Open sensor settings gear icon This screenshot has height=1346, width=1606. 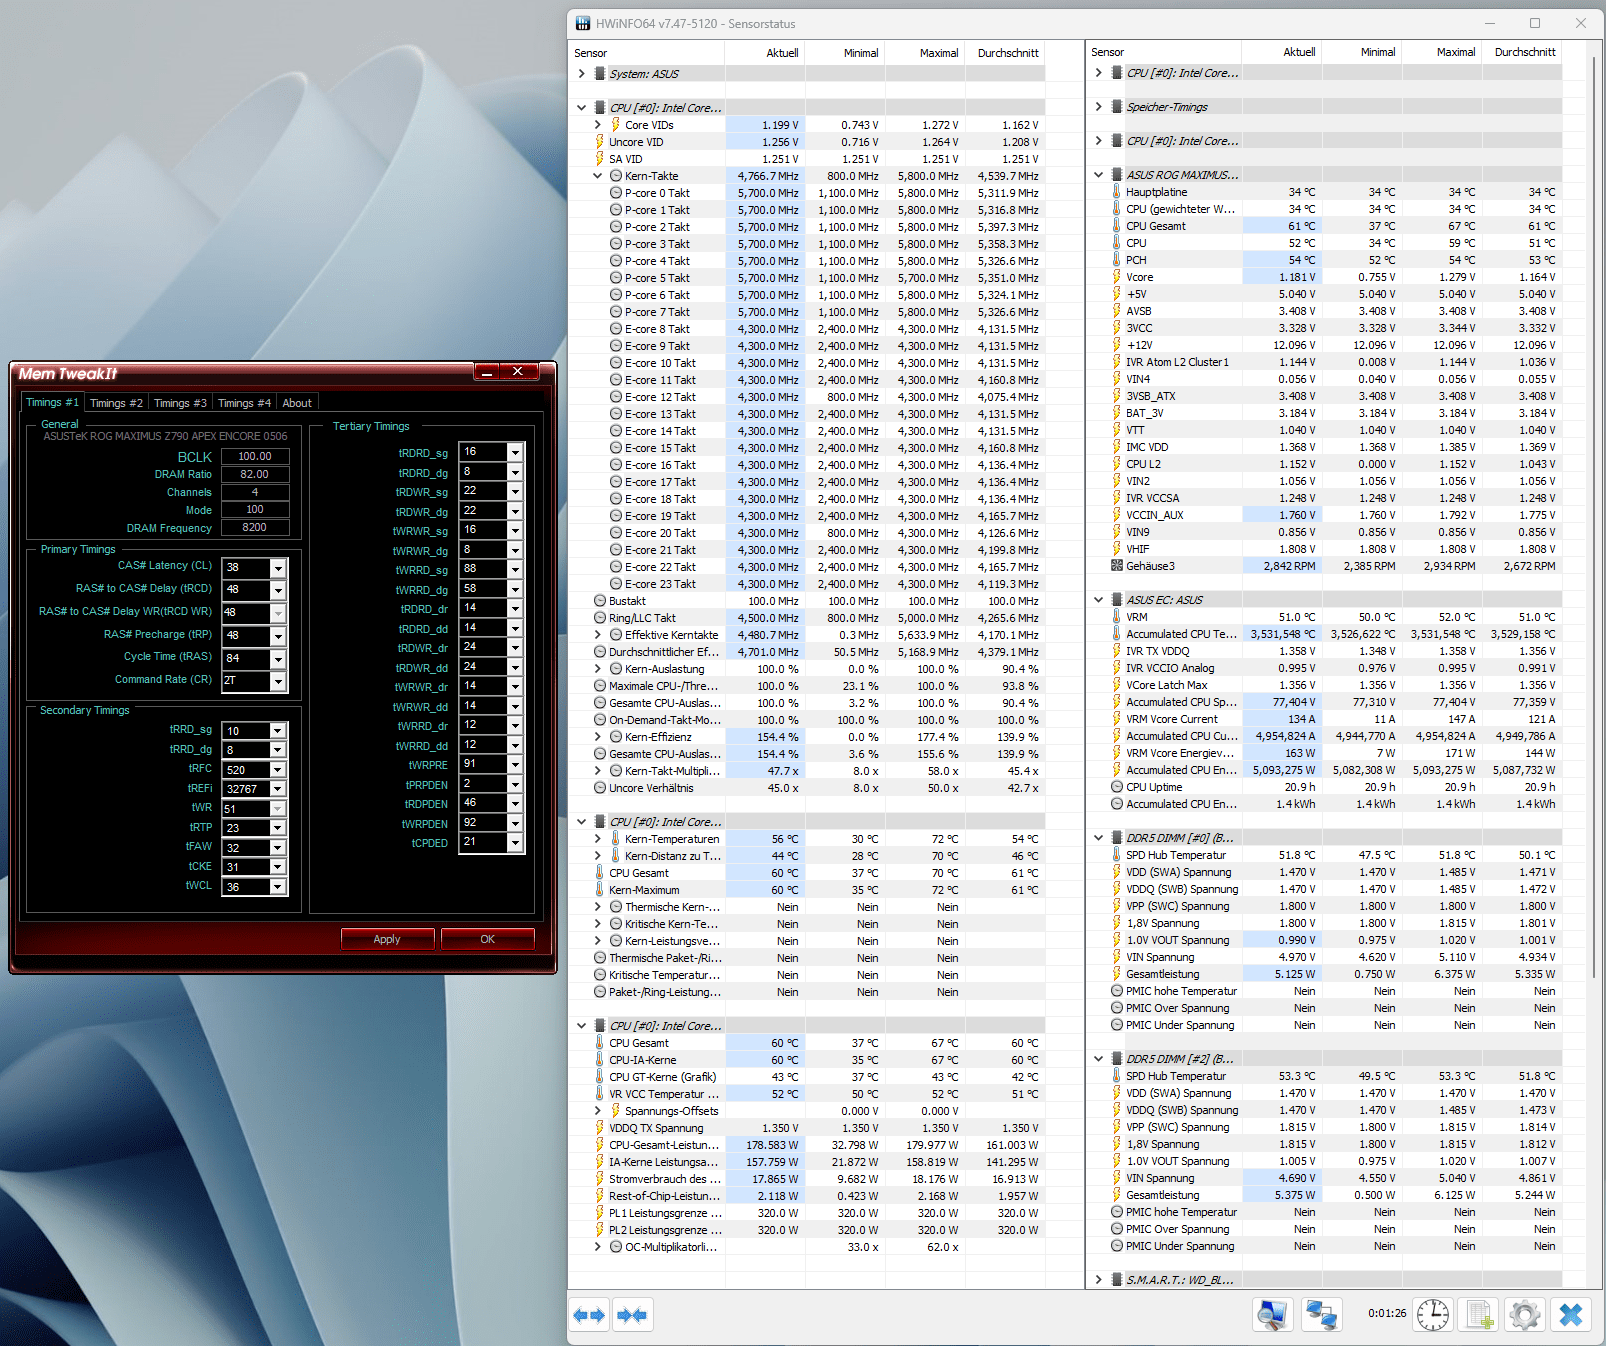pyautogui.click(x=1524, y=1315)
